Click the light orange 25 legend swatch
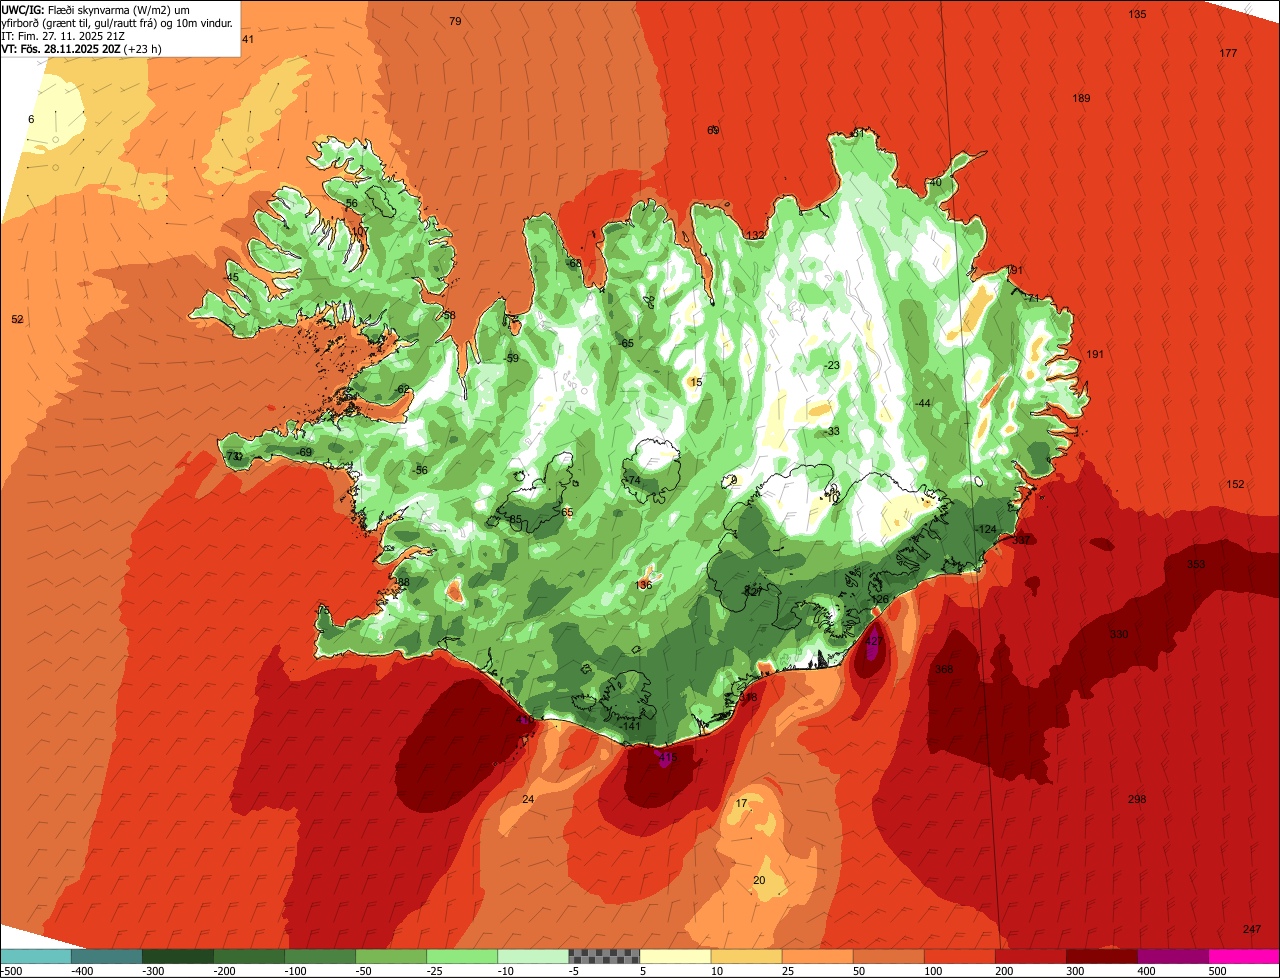 [x=817, y=956]
